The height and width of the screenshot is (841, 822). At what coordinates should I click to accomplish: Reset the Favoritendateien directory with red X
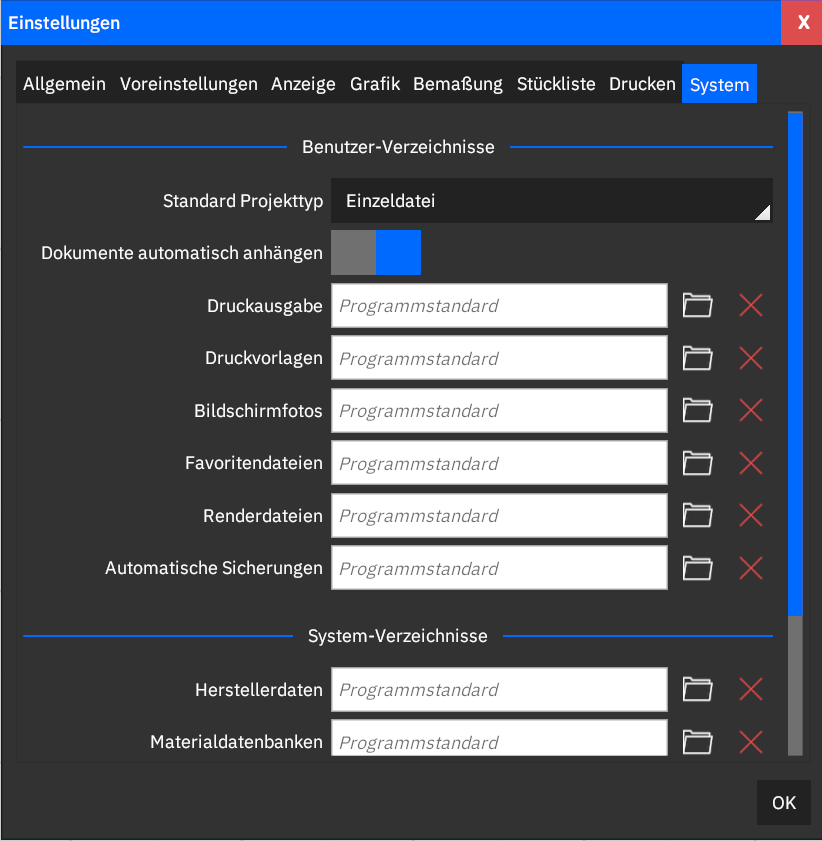[751, 463]
